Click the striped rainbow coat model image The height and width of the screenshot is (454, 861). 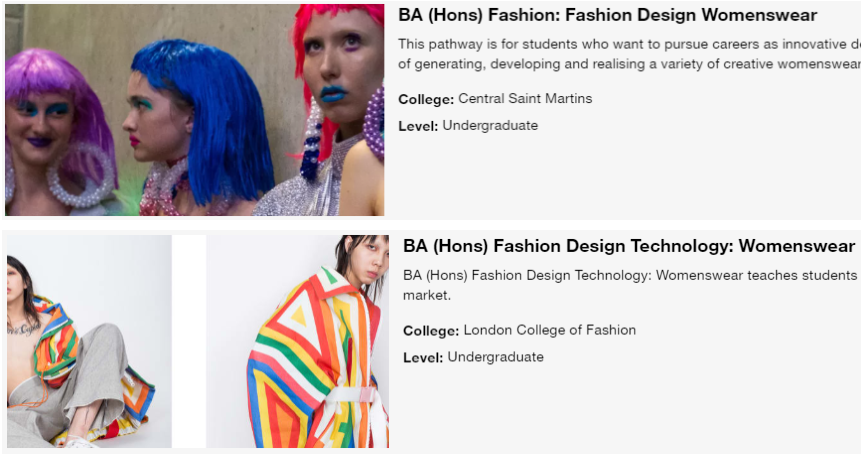[298, 341]
